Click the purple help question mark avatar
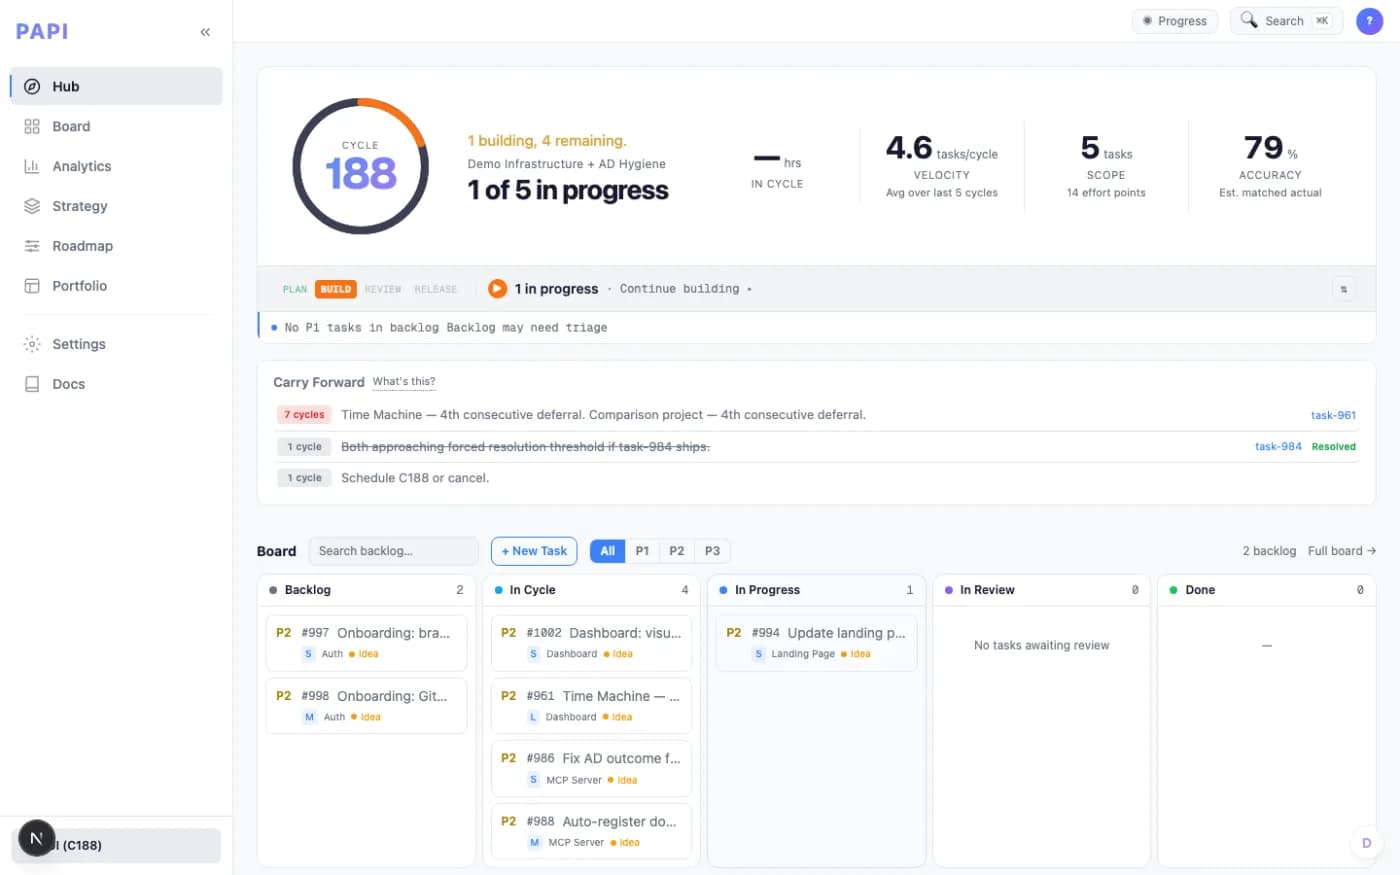1400x875 pixels. 1369,21
